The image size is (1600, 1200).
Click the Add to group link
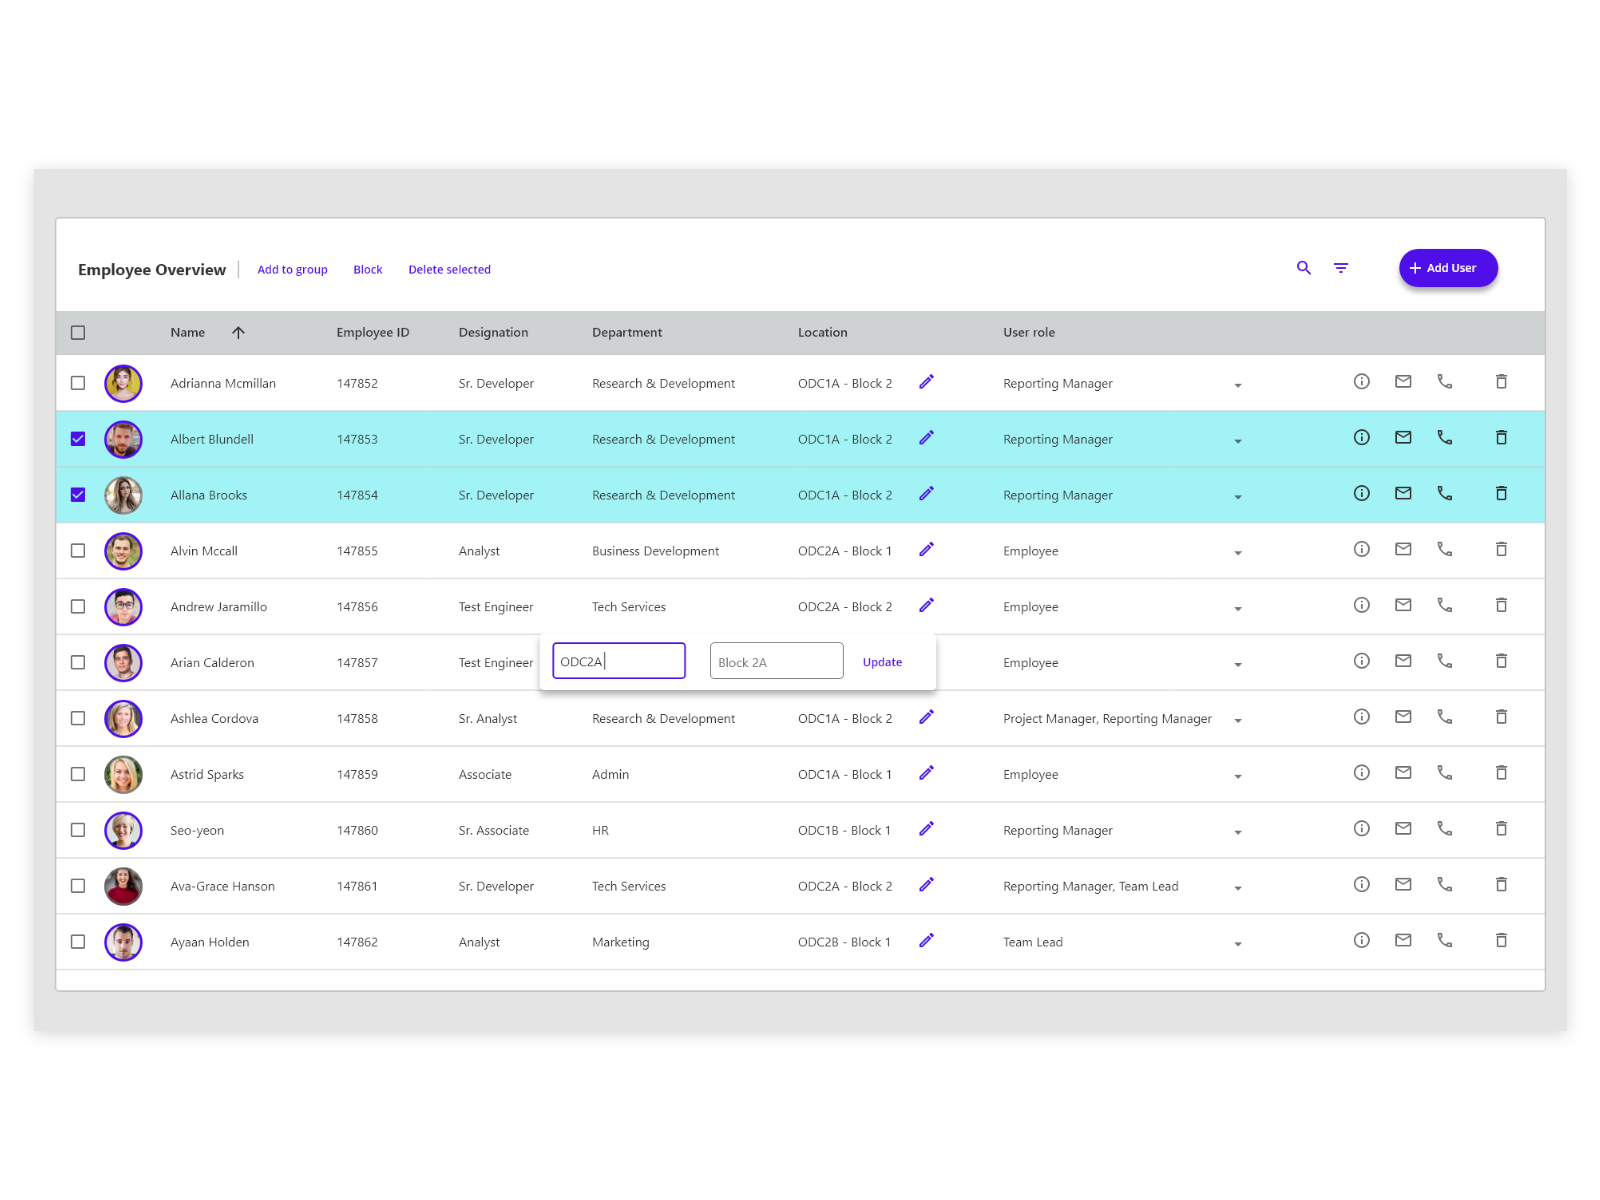point(292,269)
